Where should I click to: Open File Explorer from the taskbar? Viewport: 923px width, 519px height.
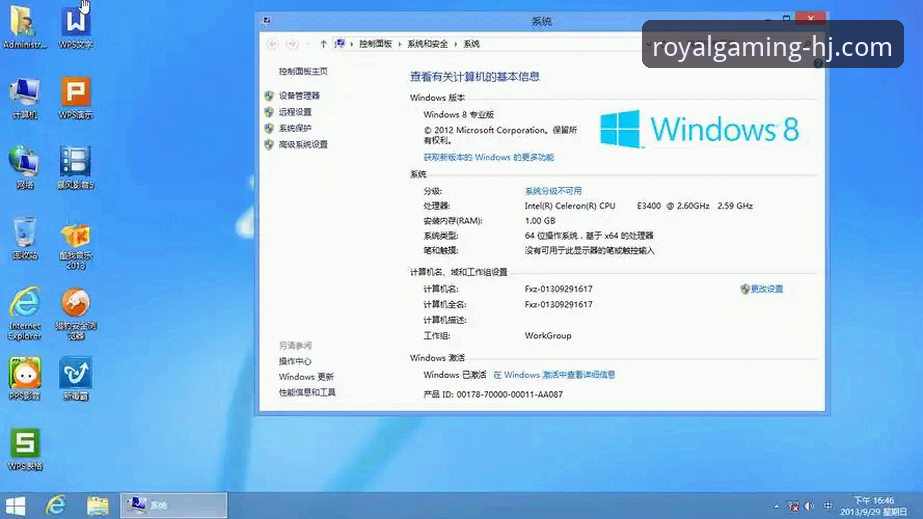98,505
